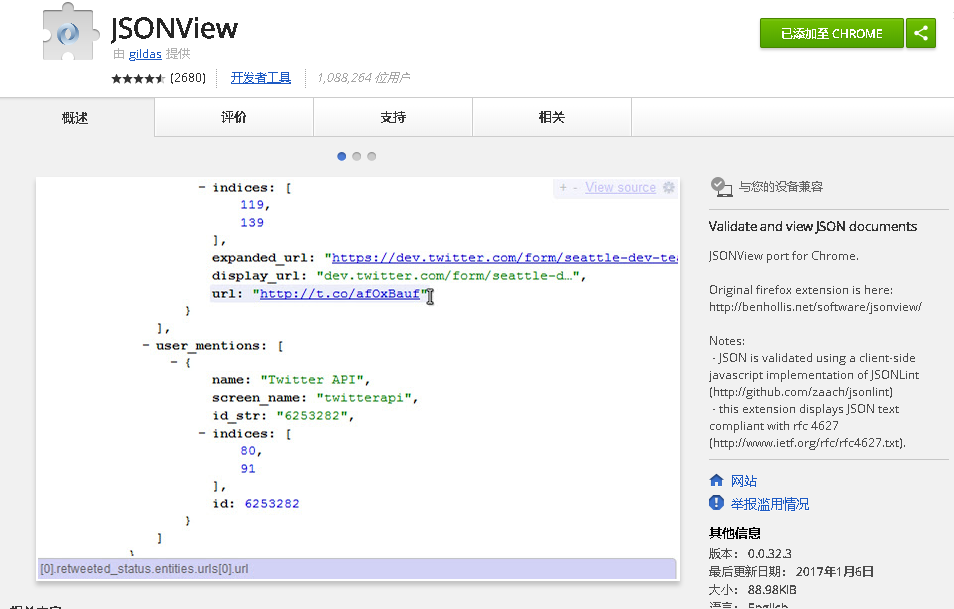Click the http://t.co/afOxBauf url link
The image size is (954, 609).
[340, 294]
